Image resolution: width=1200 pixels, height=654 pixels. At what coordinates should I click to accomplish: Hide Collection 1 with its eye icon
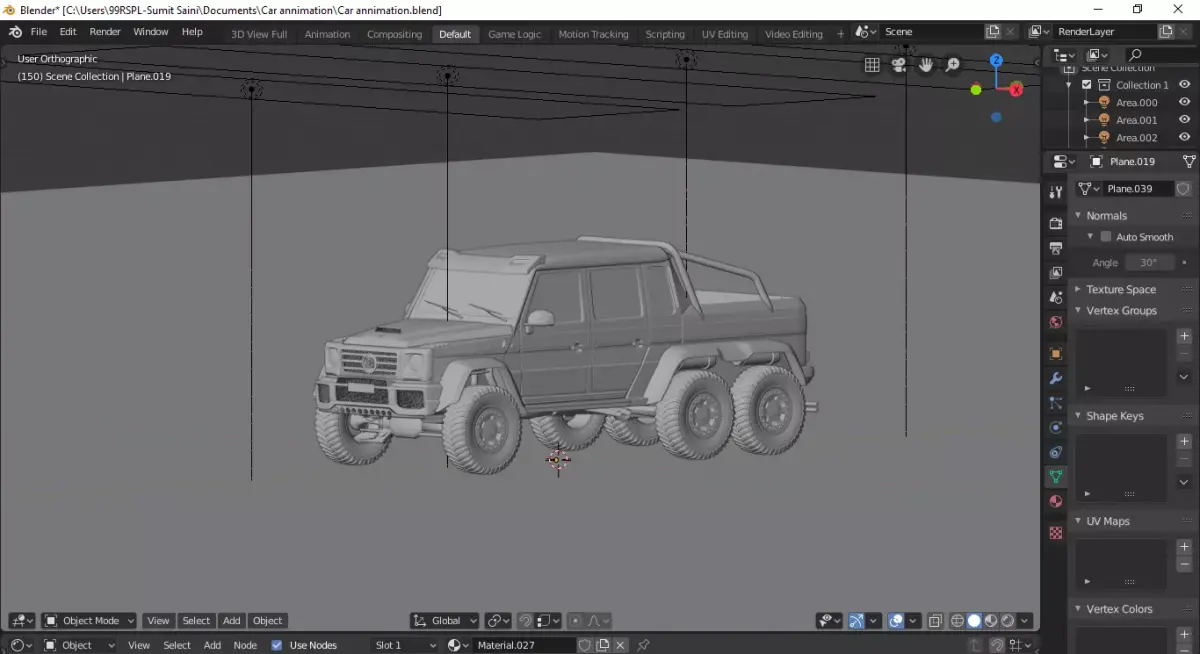pyautogui.click(x=1184, y=85)
